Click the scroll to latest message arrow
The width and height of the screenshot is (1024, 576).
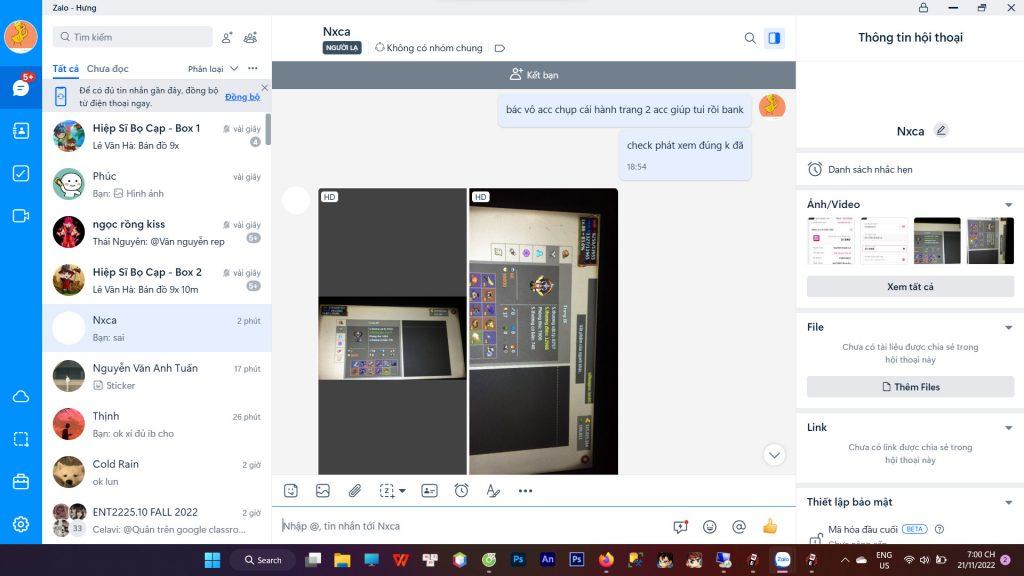[x=774, y=455]
